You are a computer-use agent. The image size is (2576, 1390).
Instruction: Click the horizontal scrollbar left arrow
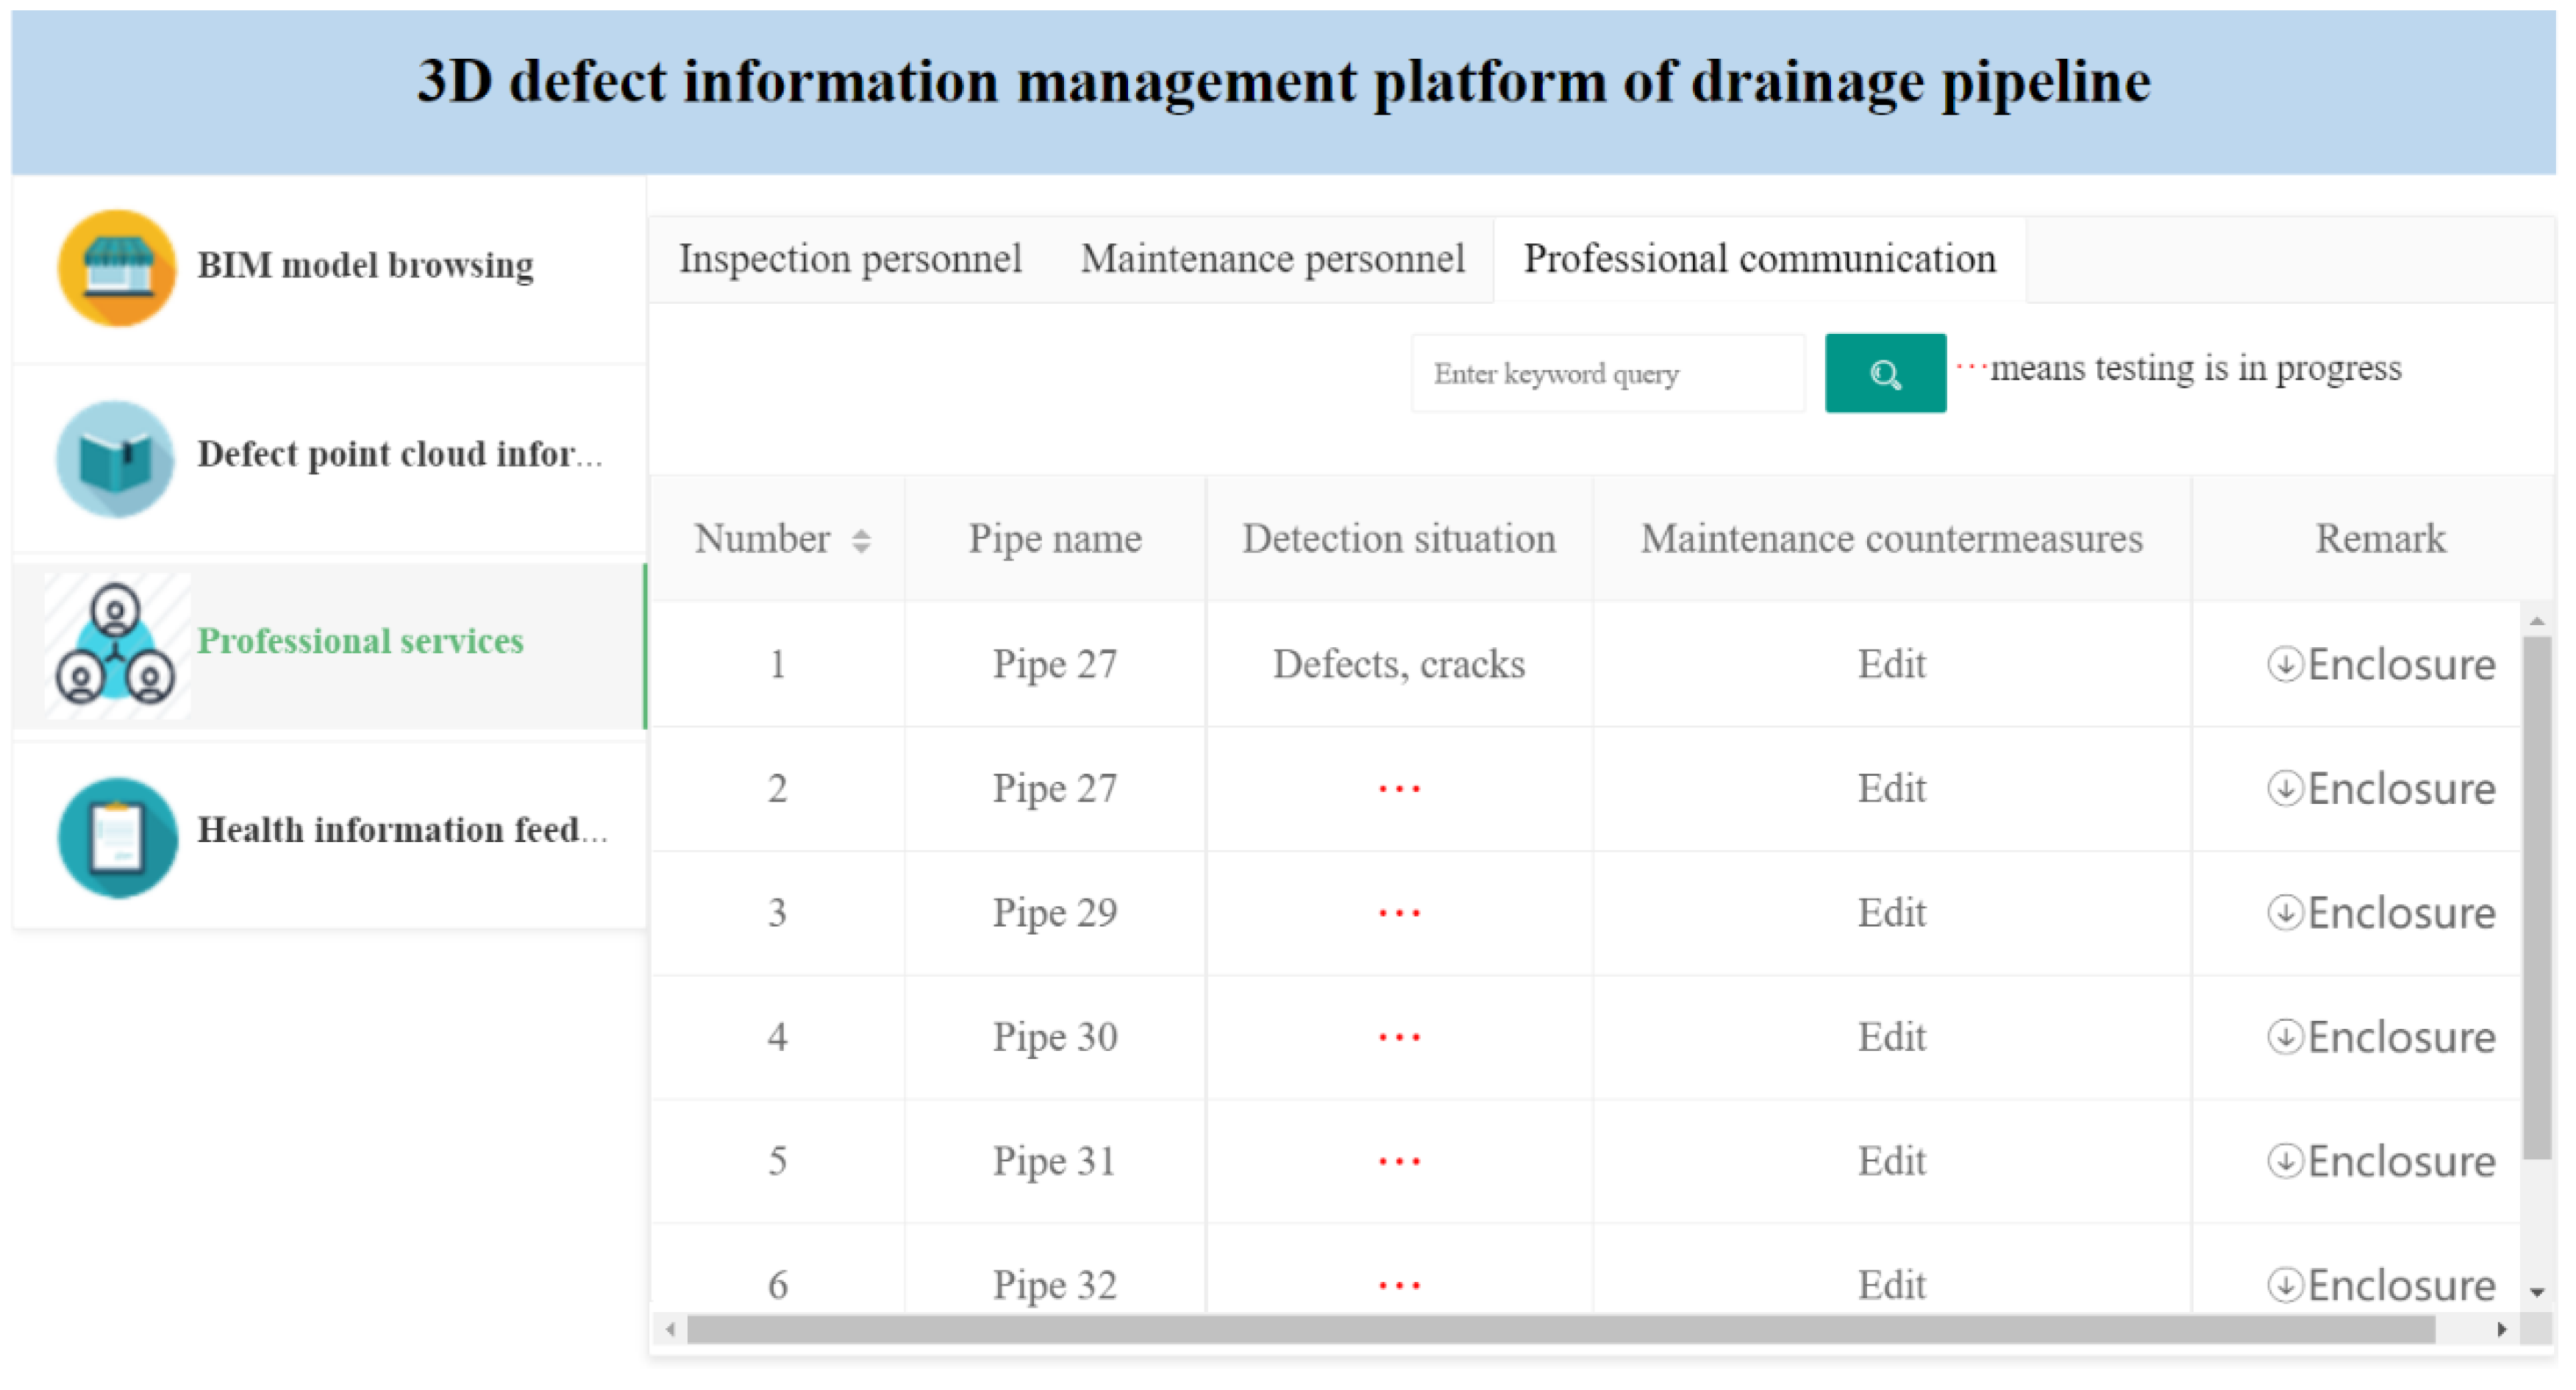tap(670, 1329)
